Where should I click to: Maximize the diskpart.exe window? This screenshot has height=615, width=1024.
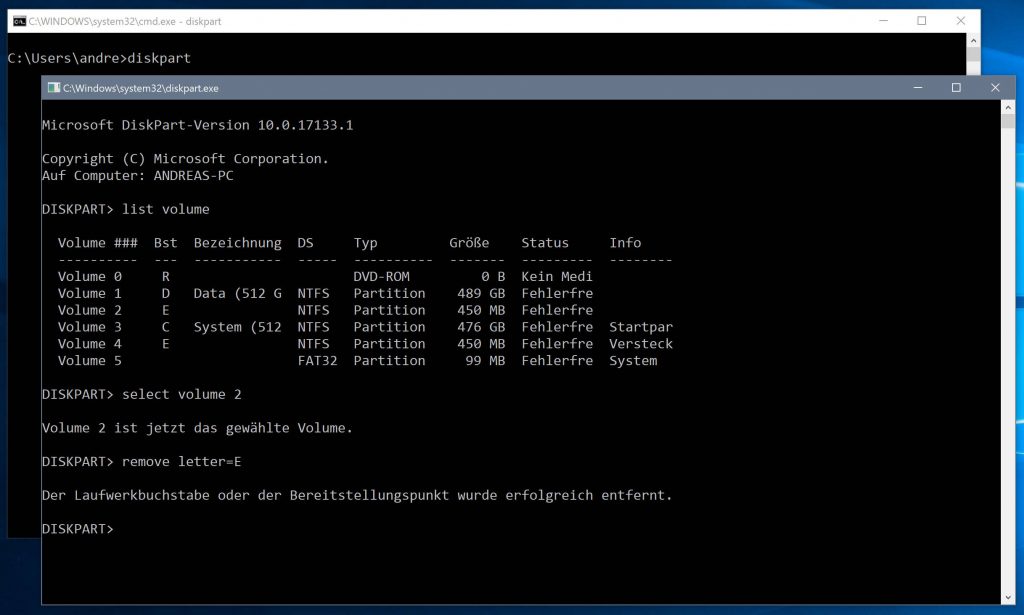tap(956, 87)
